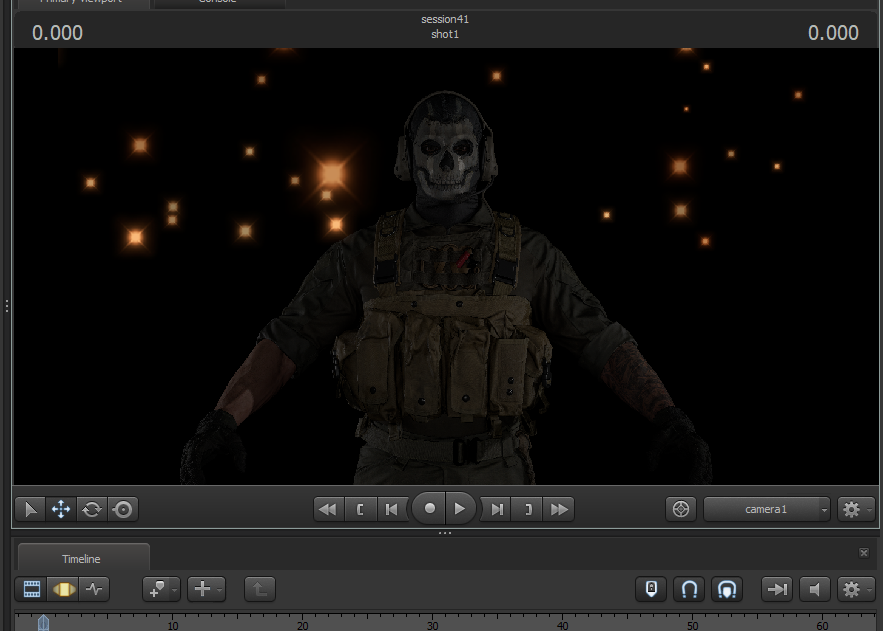The width and height of the screenshot is (883, 631).
Task: Select the arrow selection tool
Action: click(30, 509)
